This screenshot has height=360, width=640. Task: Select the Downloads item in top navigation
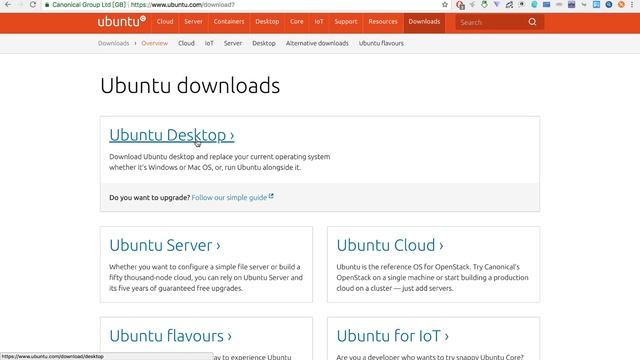point(424,22)
